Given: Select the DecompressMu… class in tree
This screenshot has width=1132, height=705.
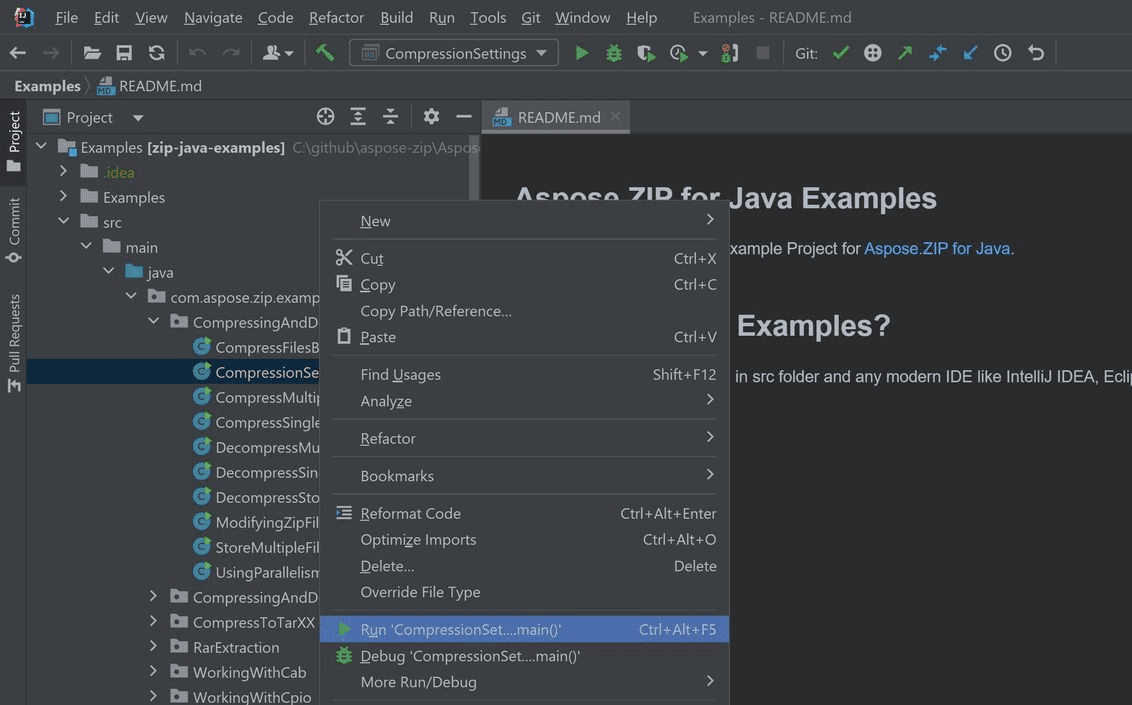Looking at the screenshot, I should pos(256,447).
